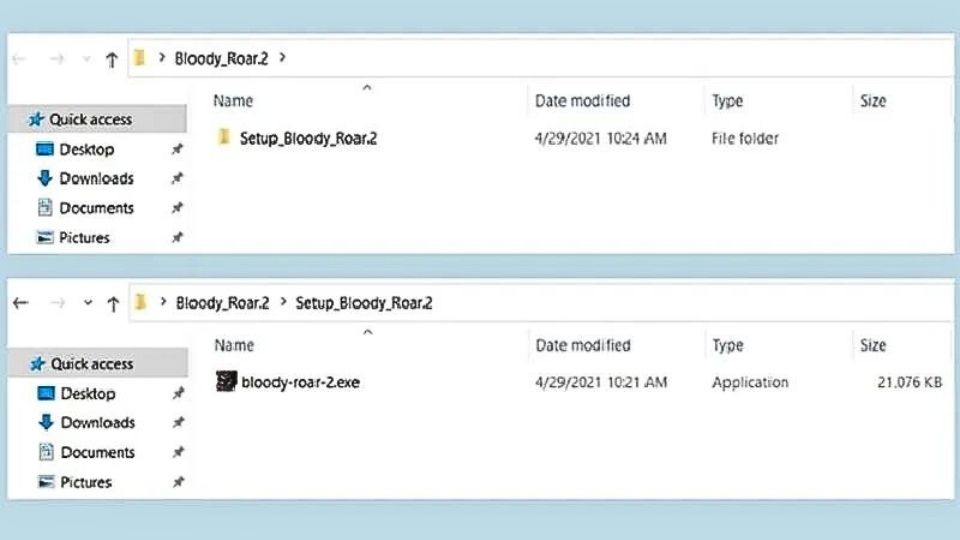Screen dimensions: 960x540
Task: Select Bloody_Roar.2 breadcrumb in lower address bar
Action: tap(223, 303)
